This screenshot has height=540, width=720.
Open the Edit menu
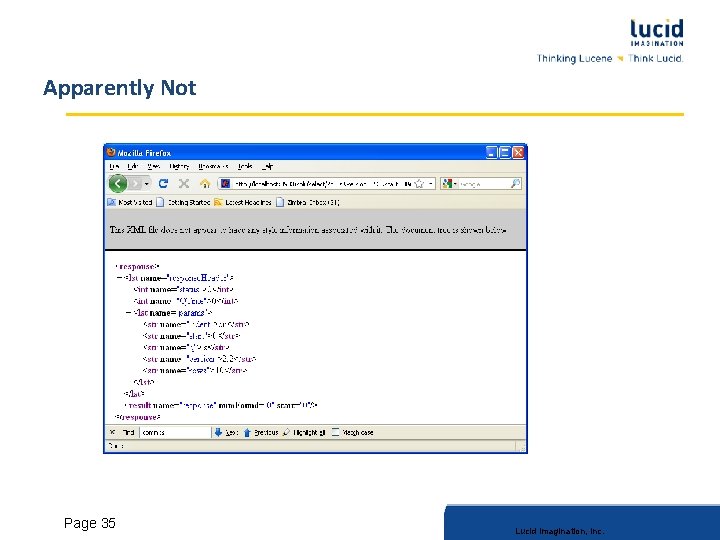133,166
